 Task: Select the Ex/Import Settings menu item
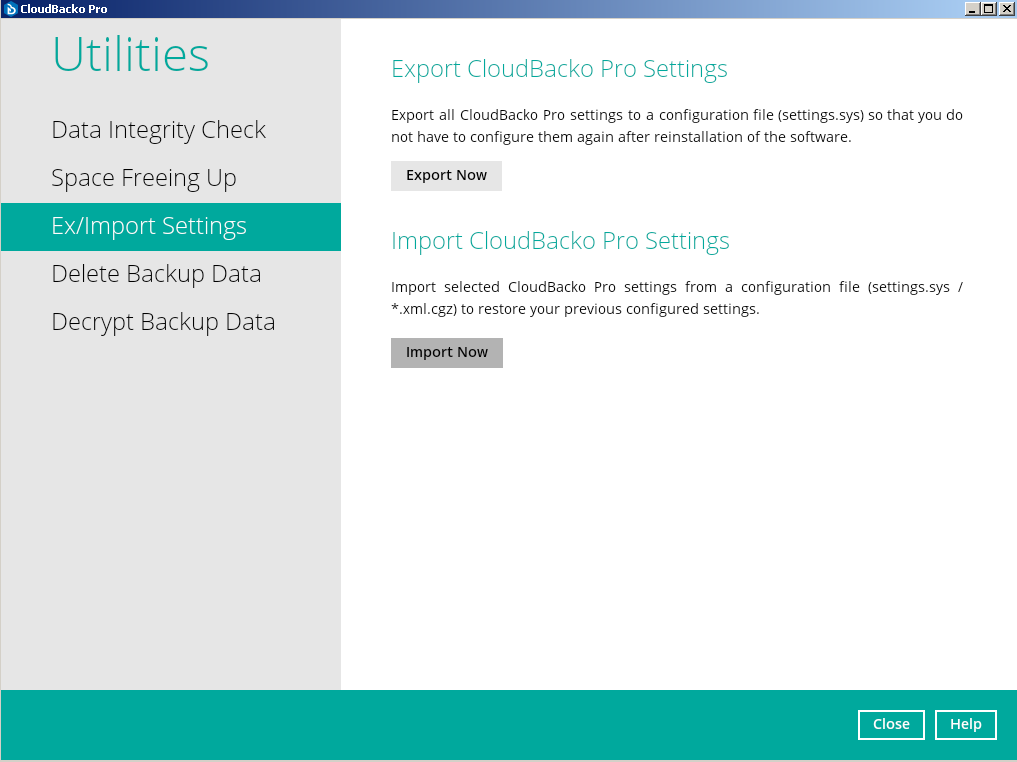point(171,226)
